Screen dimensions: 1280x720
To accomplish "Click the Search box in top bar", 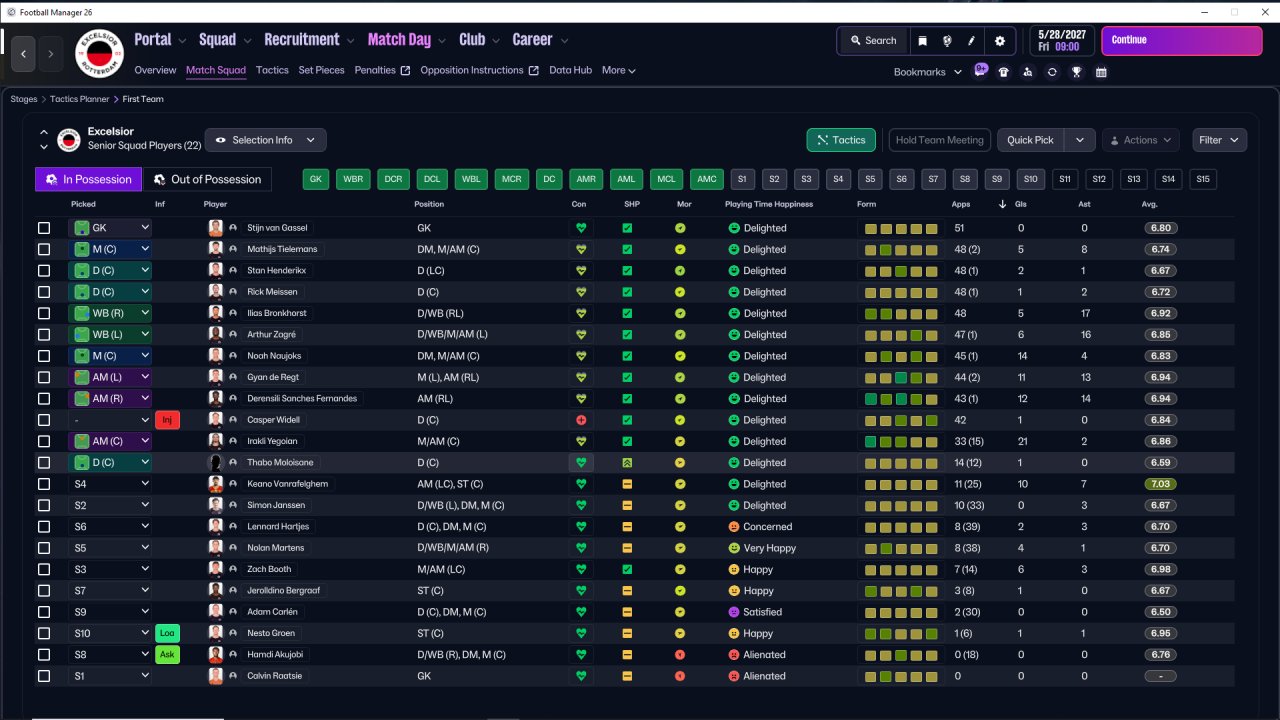I will pos(873,41).
